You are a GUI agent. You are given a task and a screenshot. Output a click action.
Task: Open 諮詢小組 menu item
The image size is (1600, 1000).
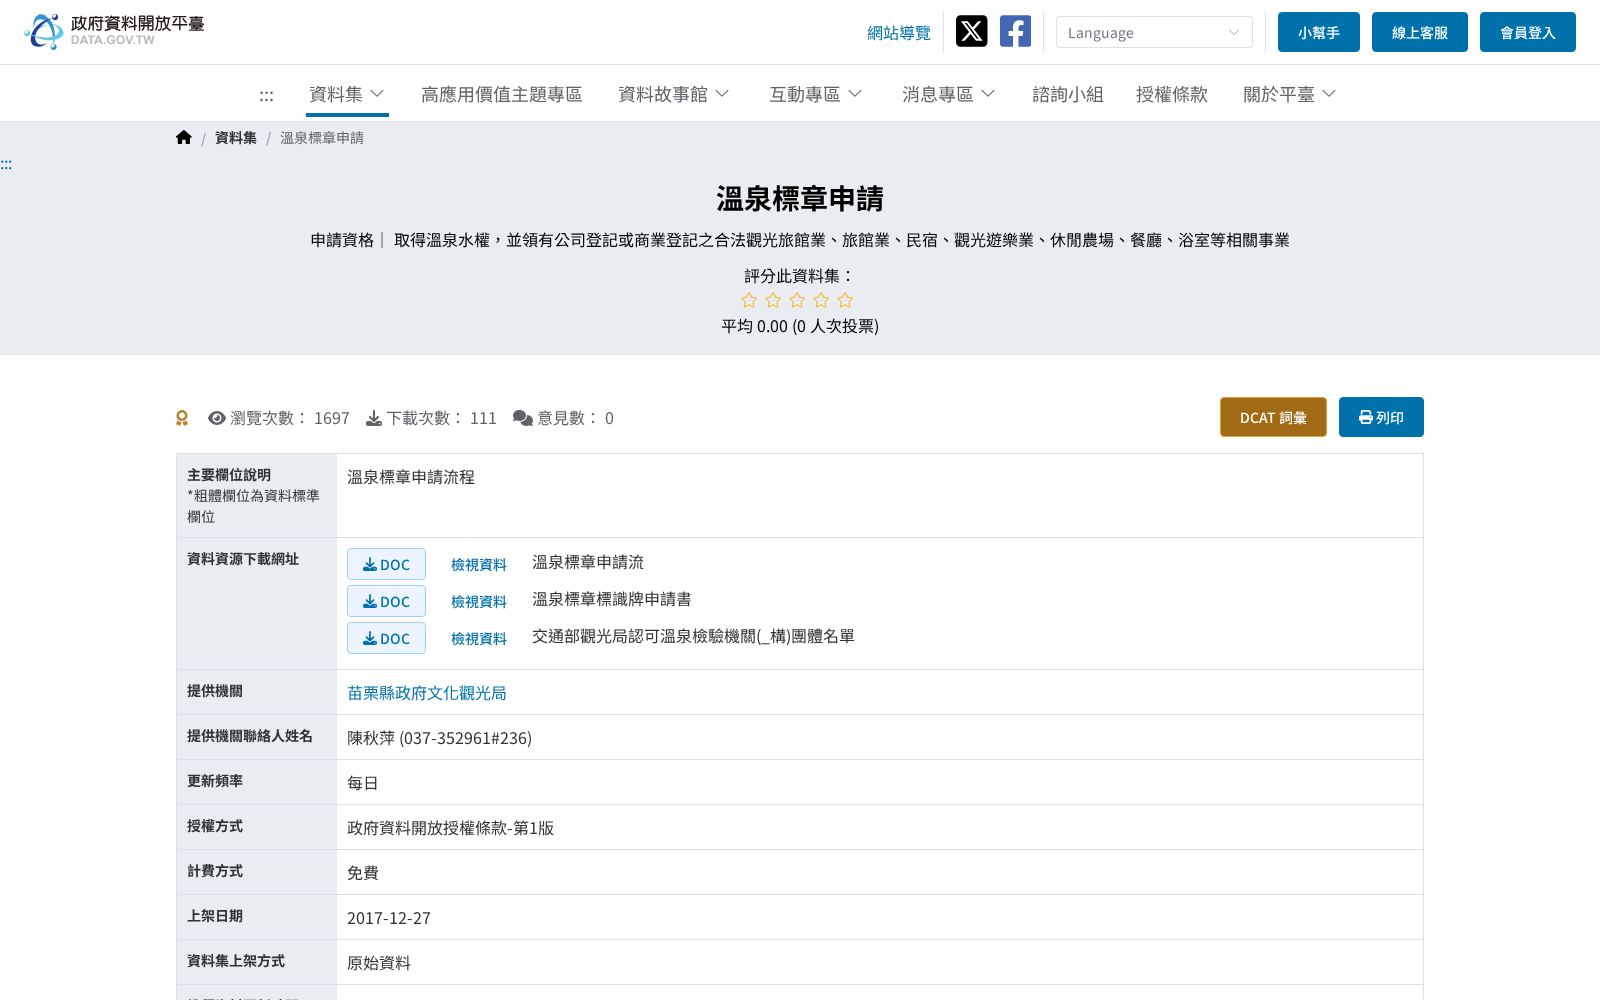[x=1068, y=94]
